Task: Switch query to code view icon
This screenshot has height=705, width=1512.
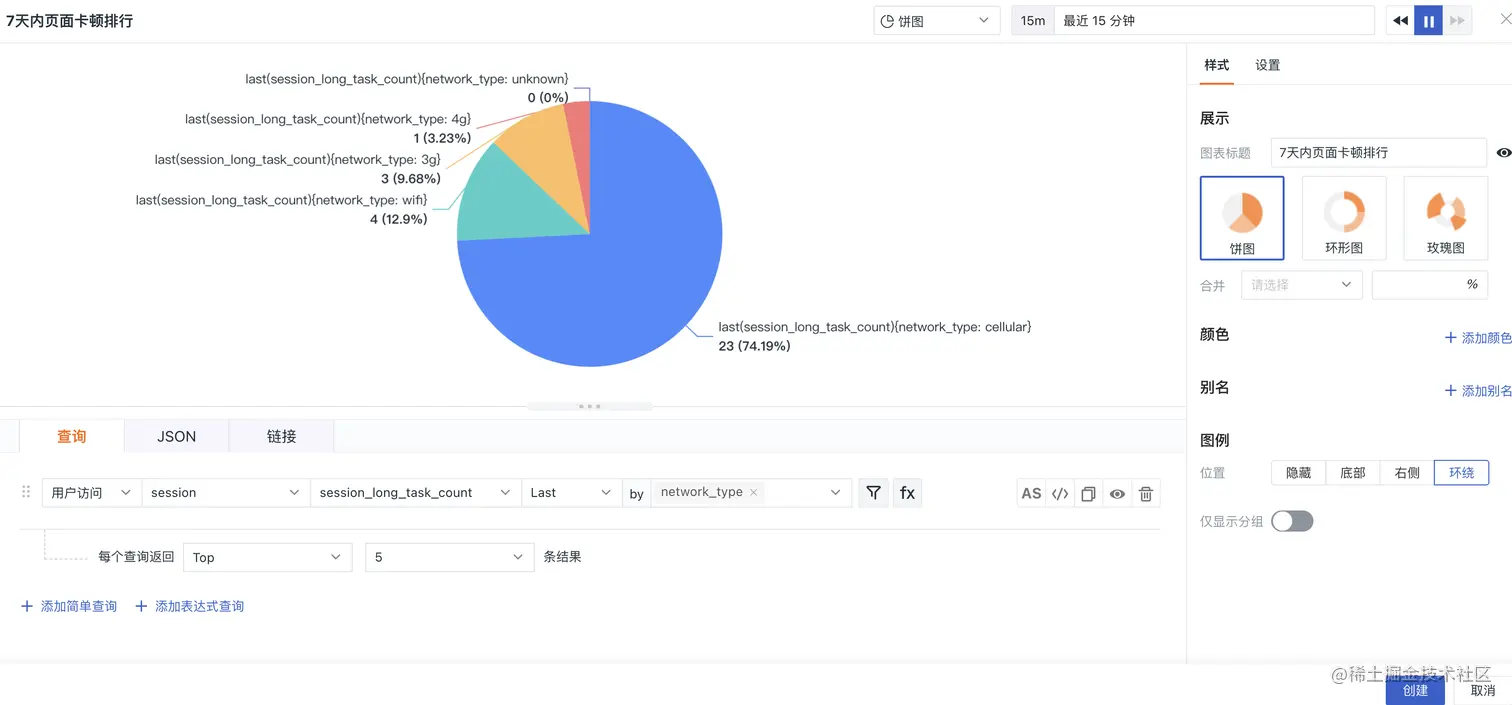Action: [1060, 493]
